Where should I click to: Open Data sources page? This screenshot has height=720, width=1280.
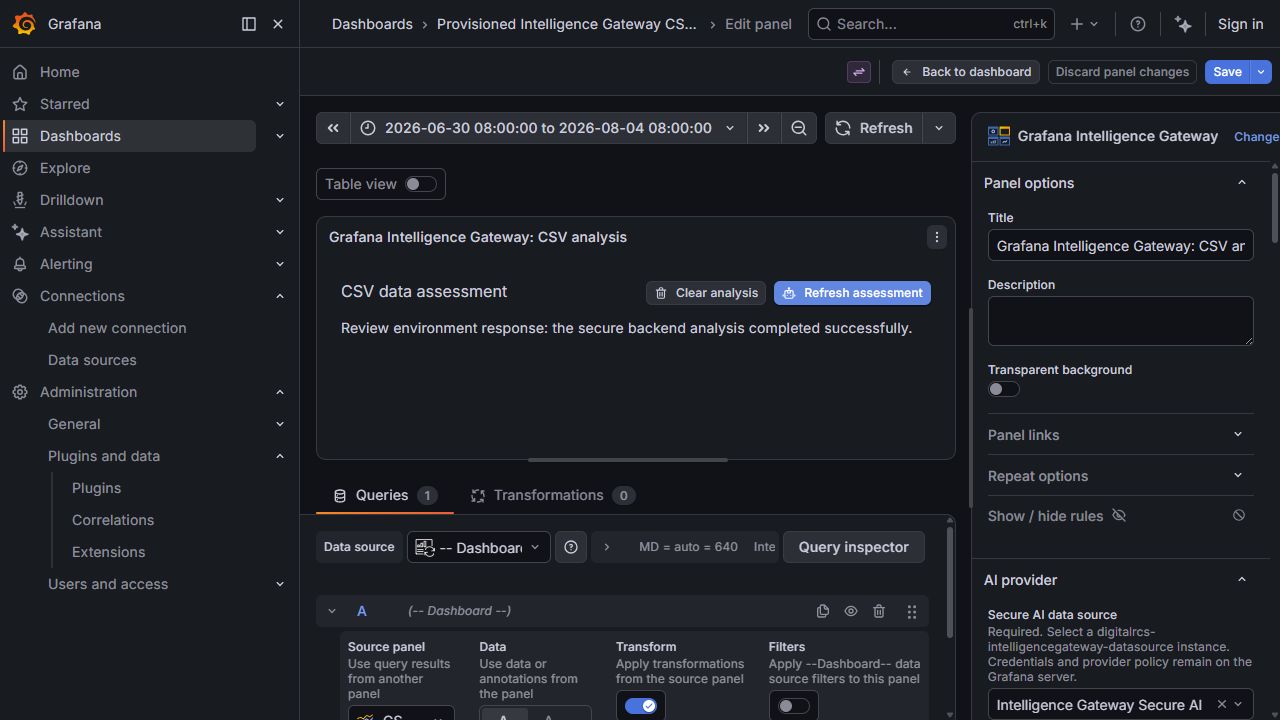pyautogui.click(x=92, y=360)
